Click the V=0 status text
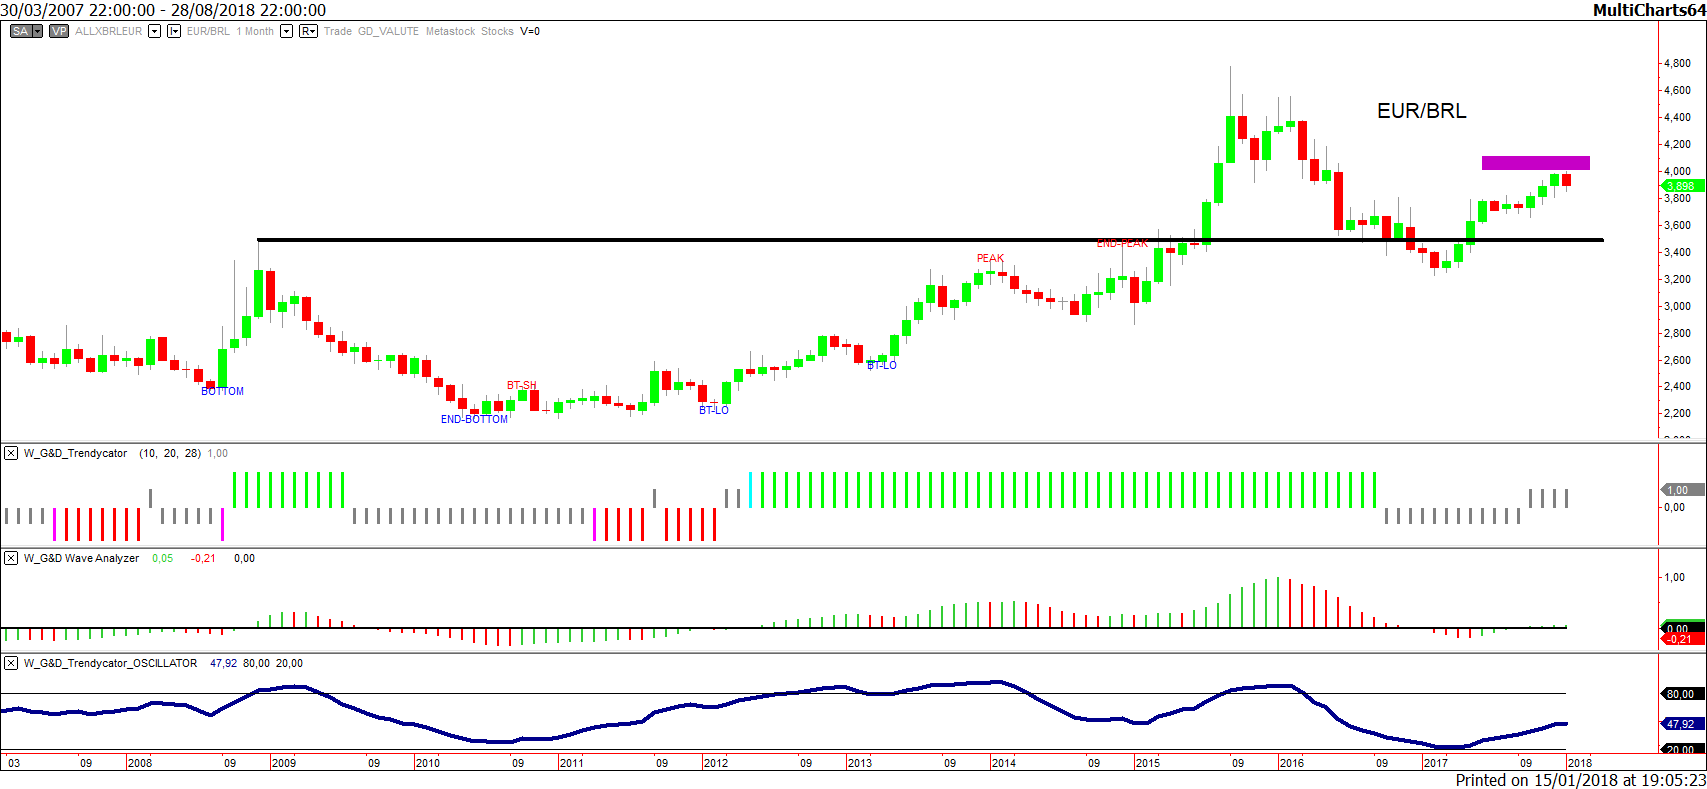The width and height of the screenshot is (1707, 789). pyautogui.click(x=530, y=31)
